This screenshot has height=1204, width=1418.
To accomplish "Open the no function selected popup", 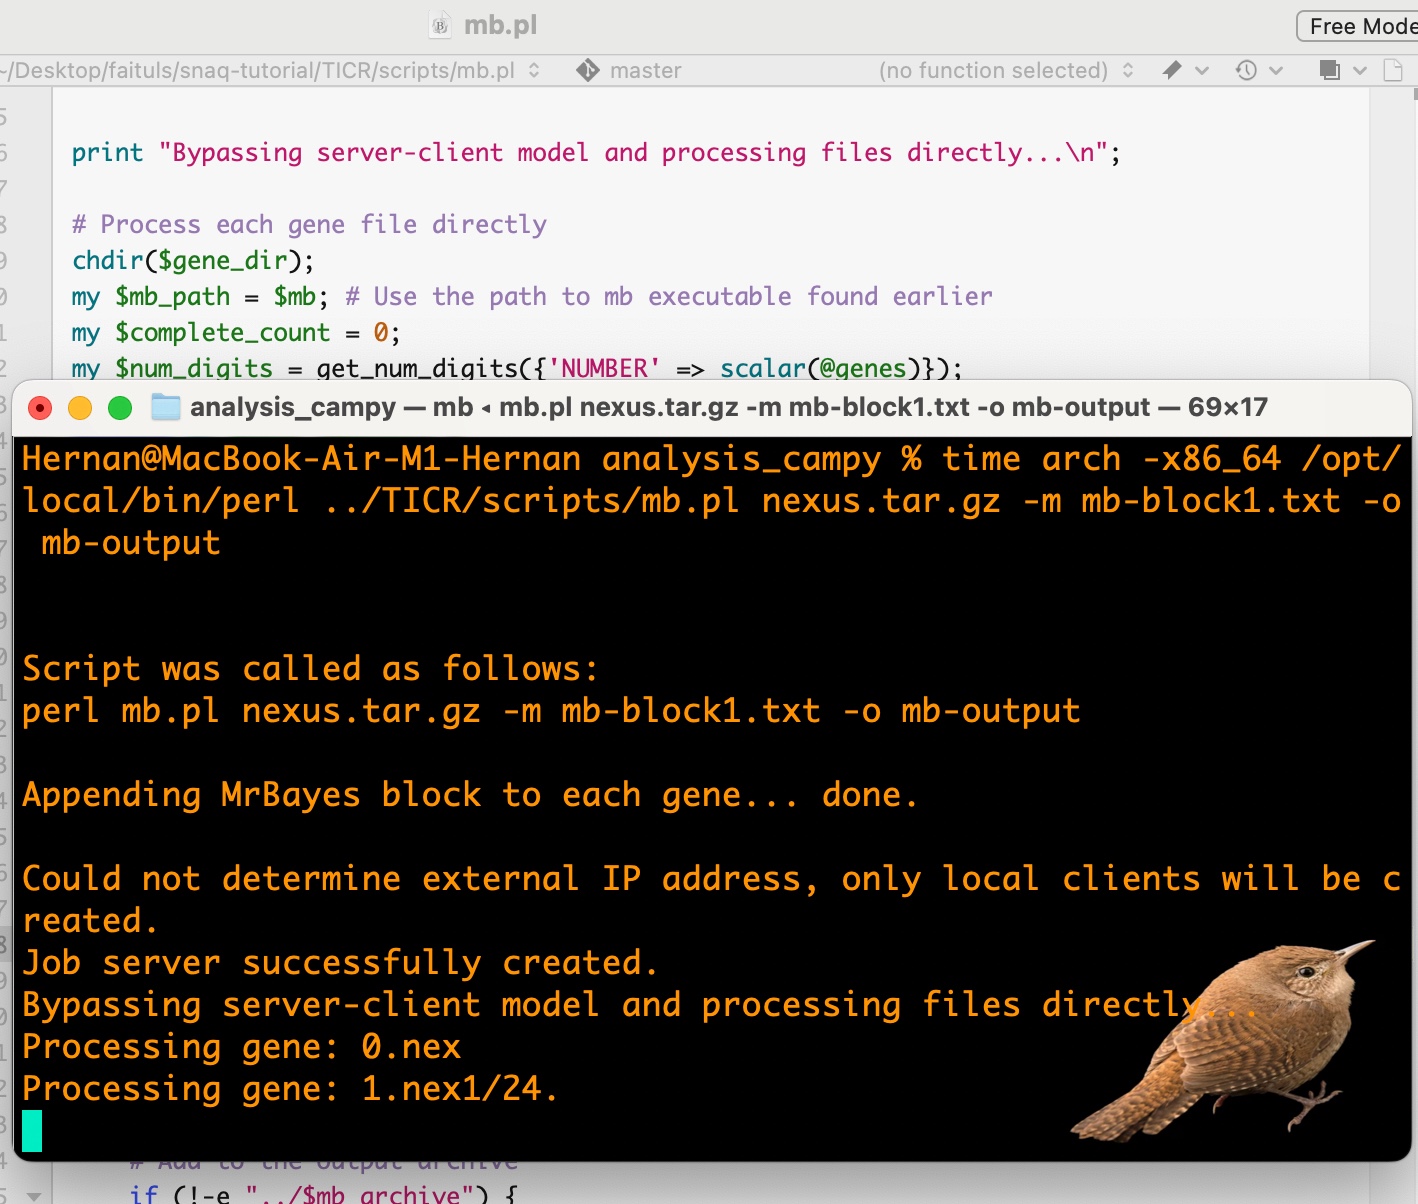I will (1005, 71).
